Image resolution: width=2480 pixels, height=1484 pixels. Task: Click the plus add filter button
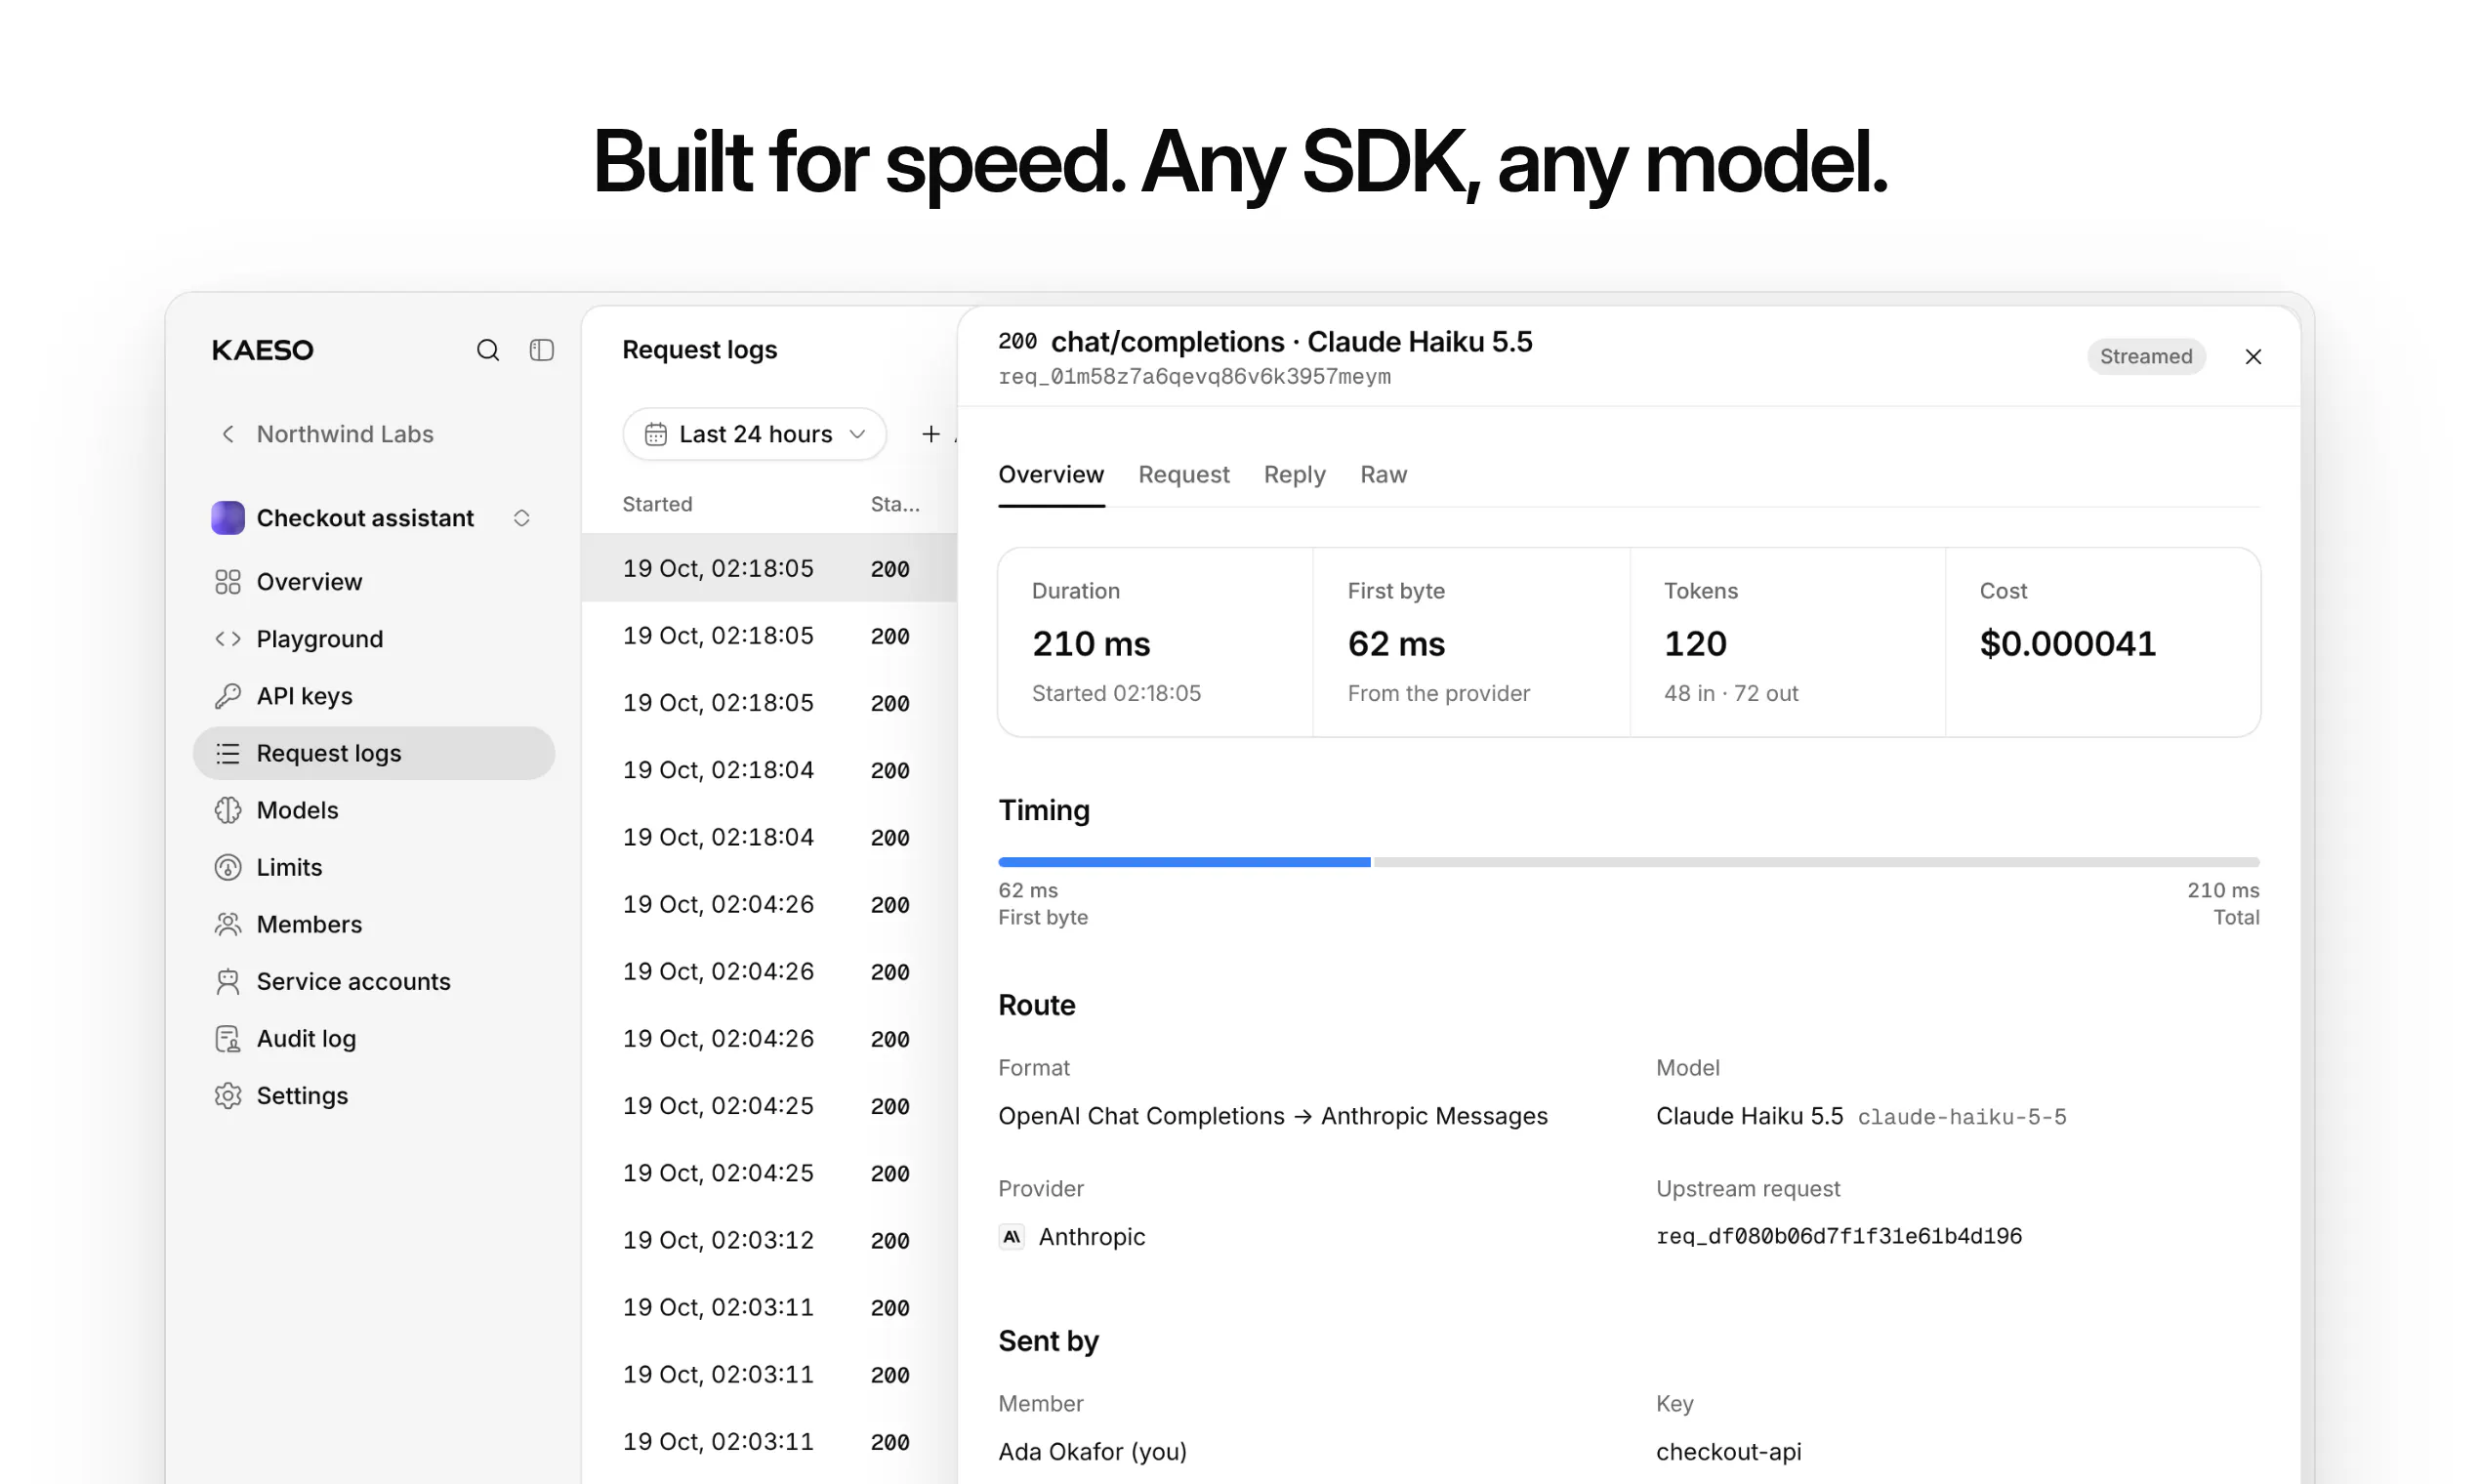(931, 434)
